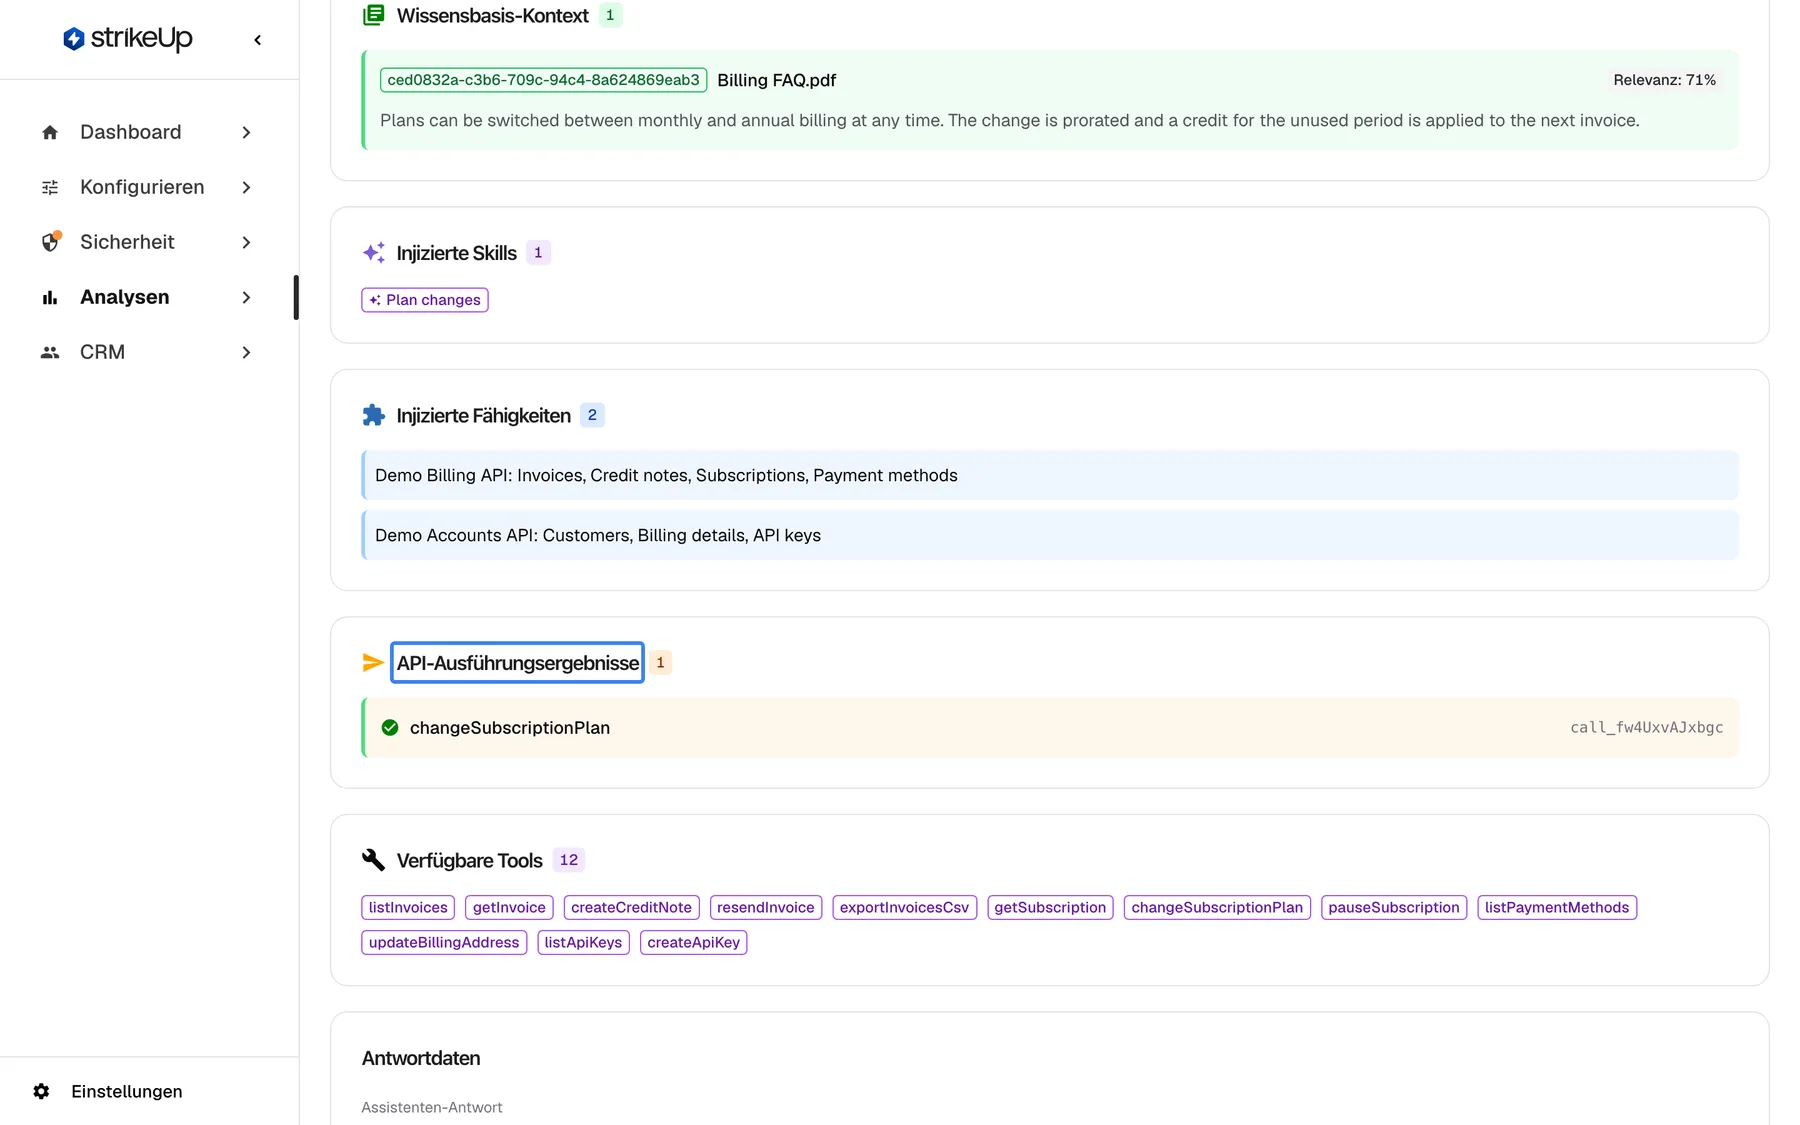
Task: Click the green success check on changeSubscriptionPlan
Action: (x=390, y=727)
